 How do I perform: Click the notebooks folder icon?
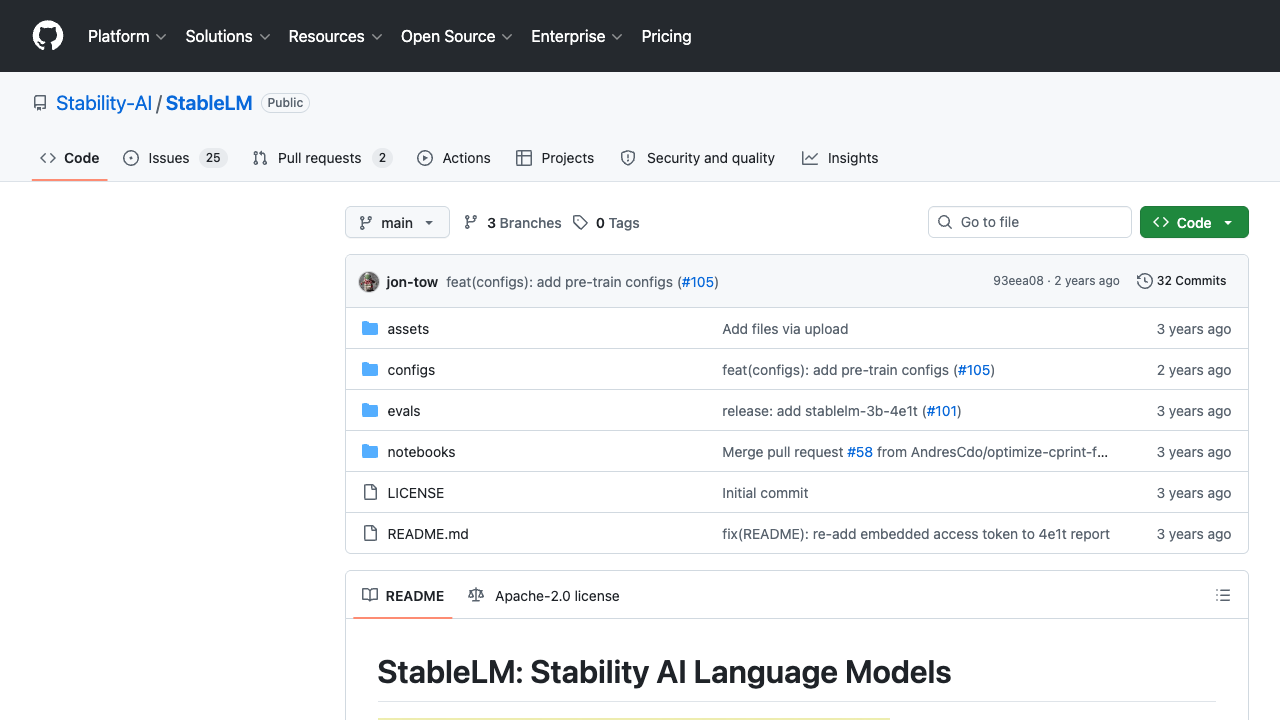(370, 452)
